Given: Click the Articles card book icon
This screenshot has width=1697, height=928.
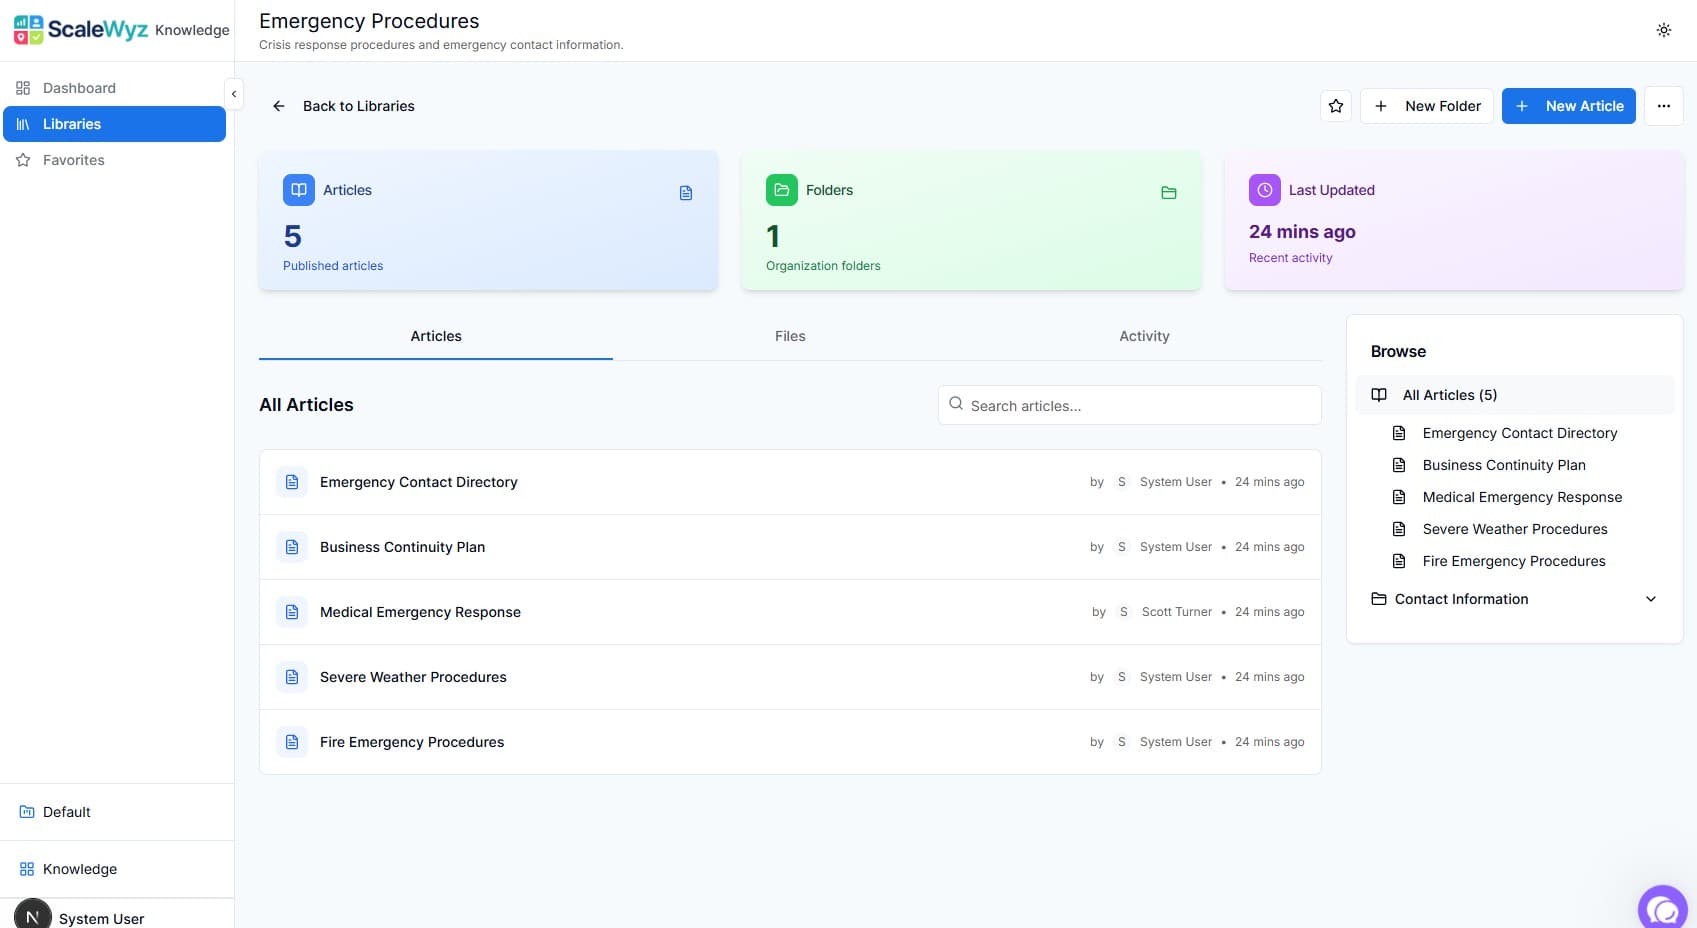Looking at the screenshot, I should pos(299,190).
